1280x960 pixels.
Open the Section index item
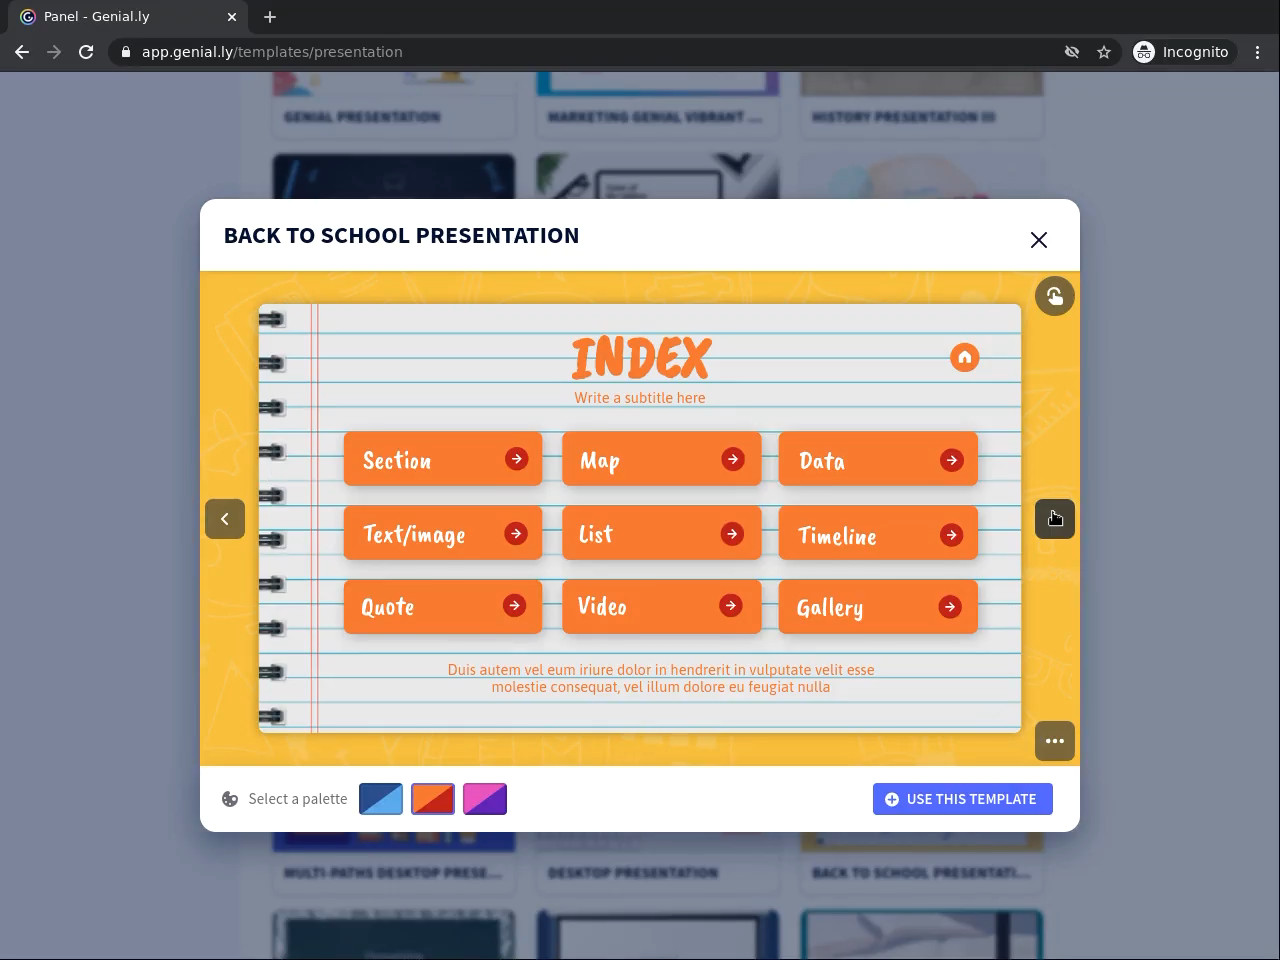click(443, 459)
